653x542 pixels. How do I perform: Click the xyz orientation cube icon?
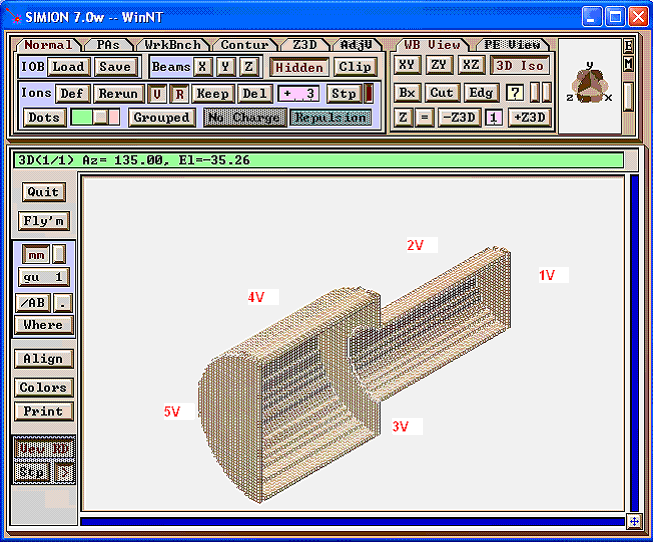(x=589, y=85)
